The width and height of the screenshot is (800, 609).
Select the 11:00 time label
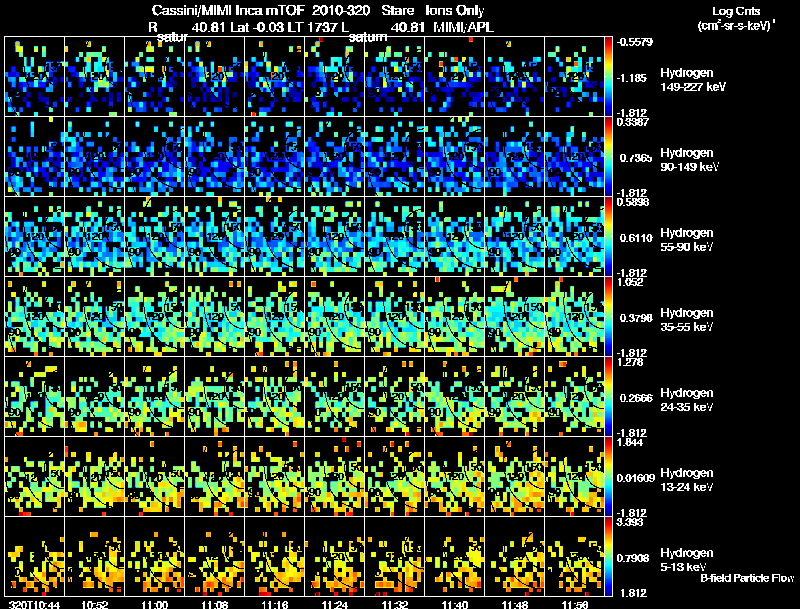(x=155, y=605)
